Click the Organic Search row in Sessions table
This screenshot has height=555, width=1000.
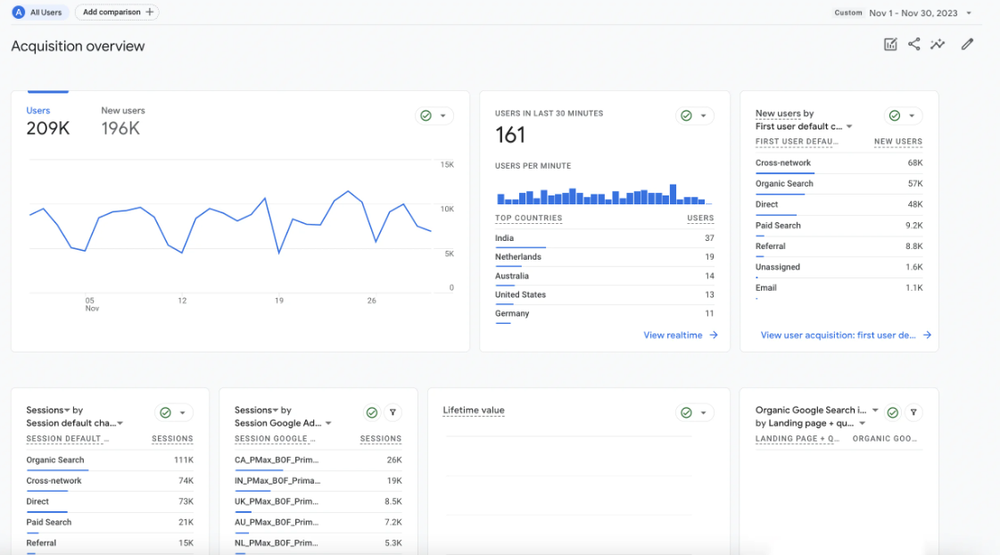[110, 460]
